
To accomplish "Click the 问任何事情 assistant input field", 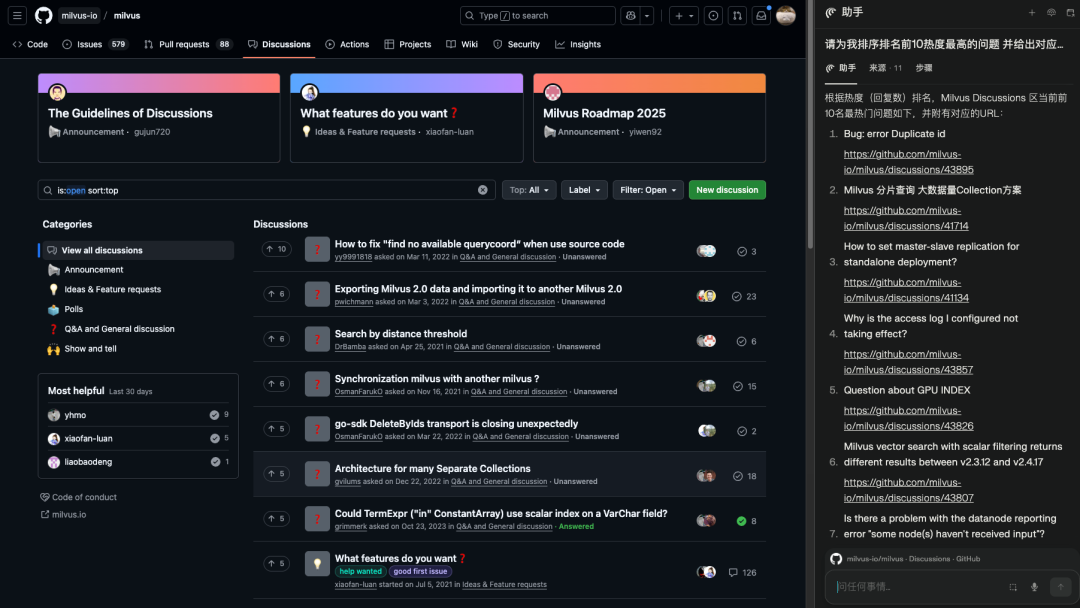I will coord(916,587).
